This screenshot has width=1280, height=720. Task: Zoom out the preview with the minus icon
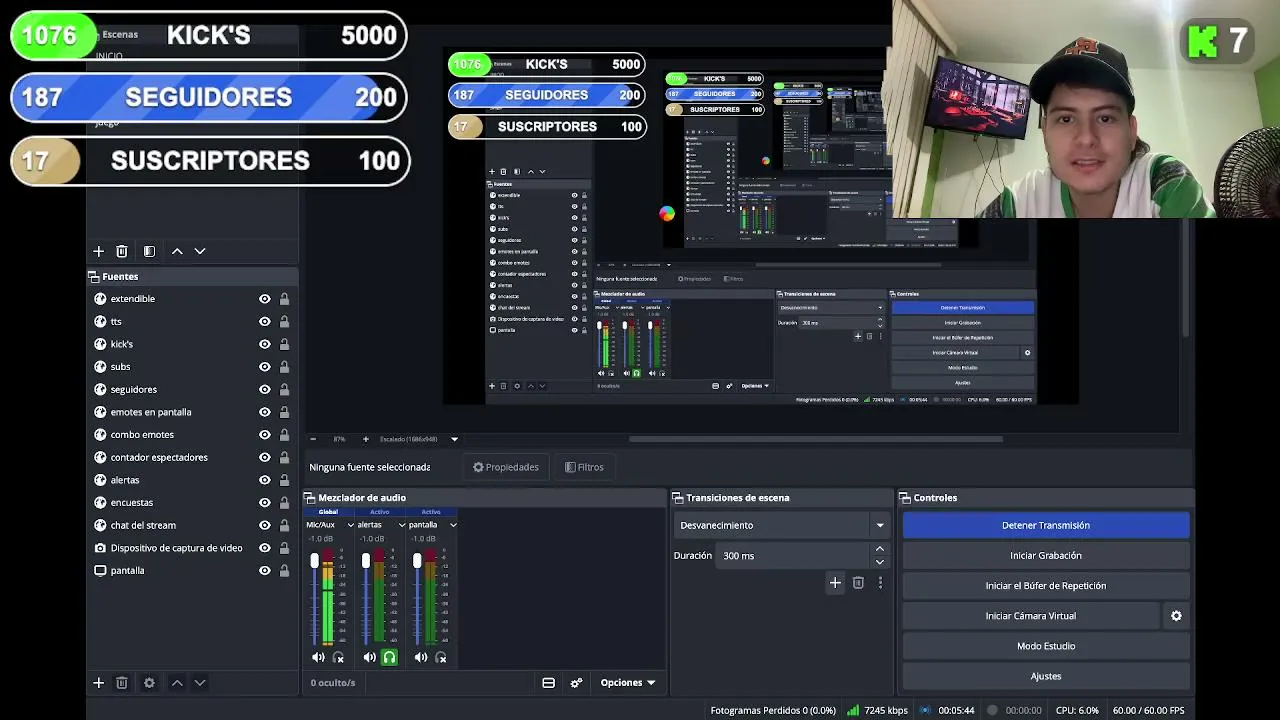click(313, 439)
